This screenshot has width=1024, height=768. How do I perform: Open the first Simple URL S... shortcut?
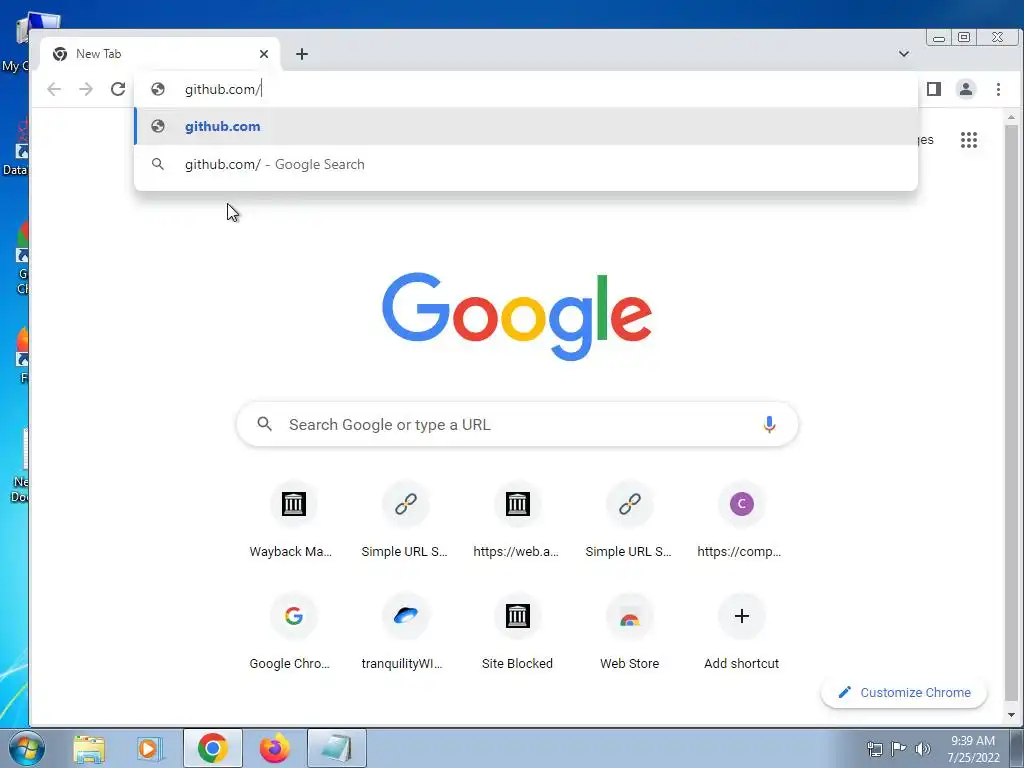coord(405,520)
